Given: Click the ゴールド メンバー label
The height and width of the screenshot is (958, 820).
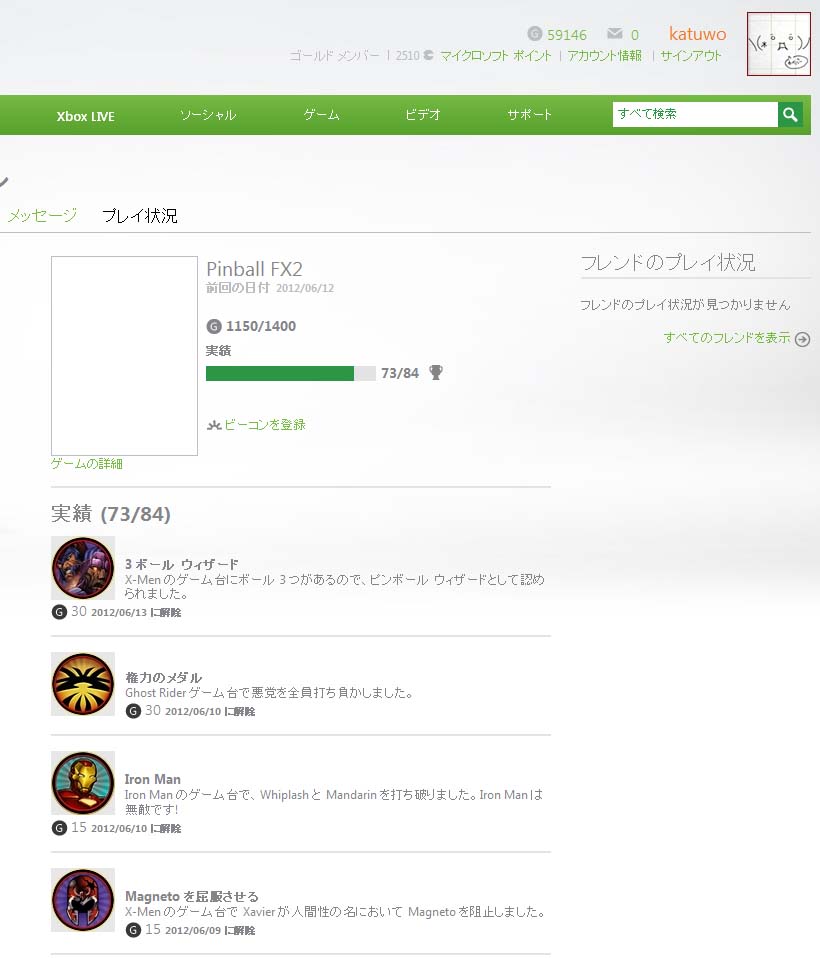Looking at the screenshot, I should point(334,56).
